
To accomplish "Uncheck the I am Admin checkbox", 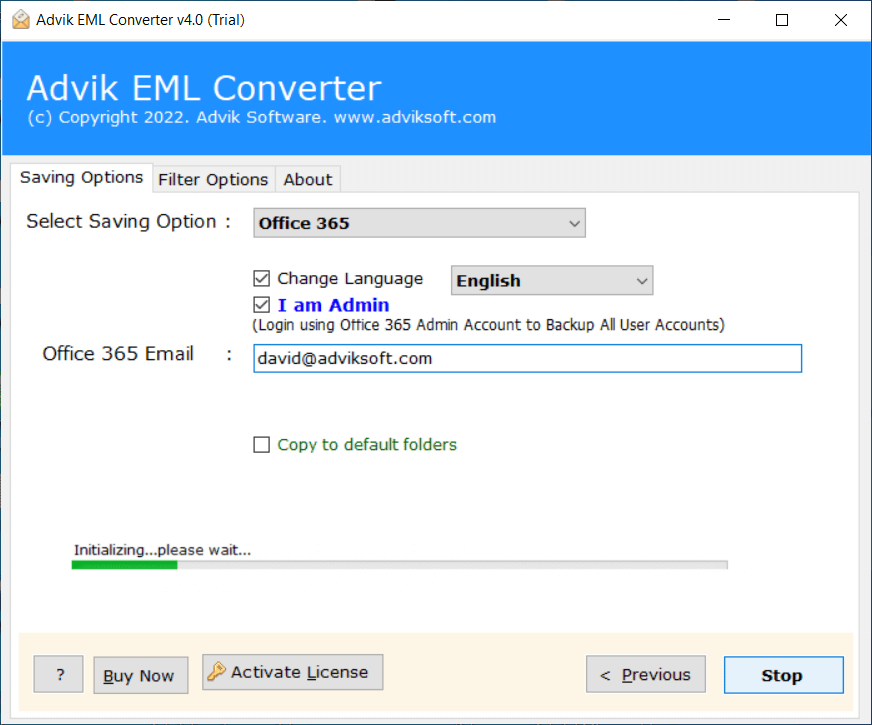I will click(261, 305).
